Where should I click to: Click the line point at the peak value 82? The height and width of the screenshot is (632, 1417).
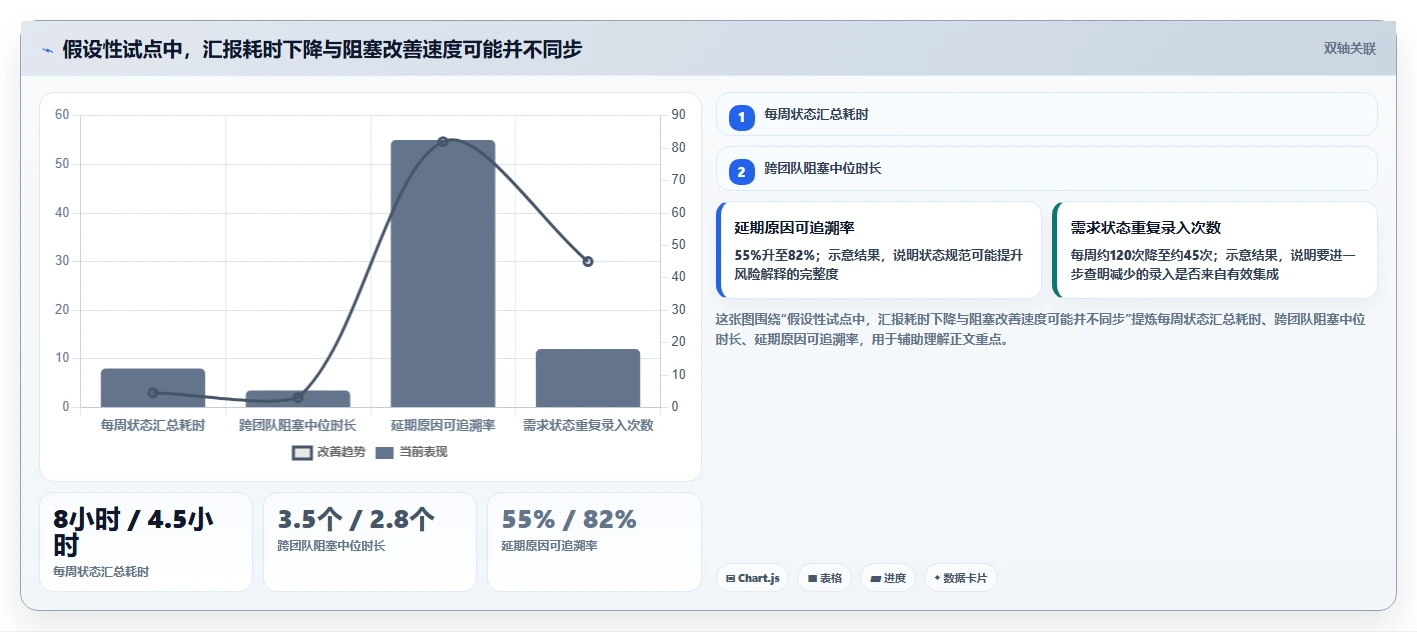click(x=443, y=141)
